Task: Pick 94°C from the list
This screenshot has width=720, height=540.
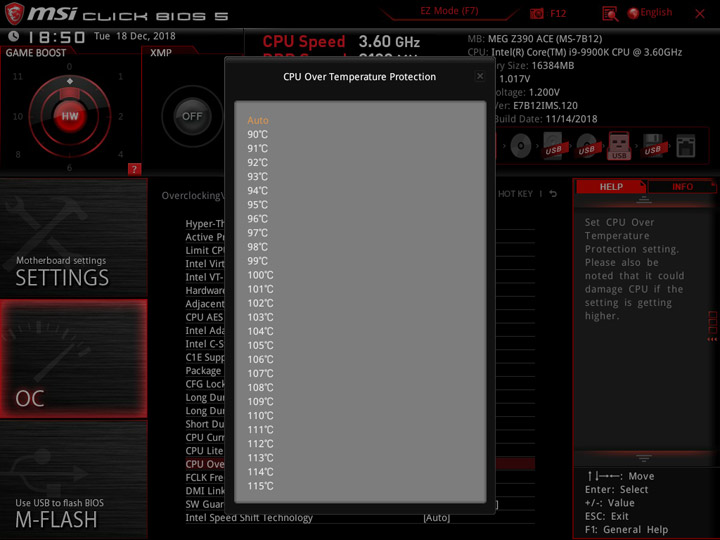Action: pyautogui.click(x=258, y=191)
